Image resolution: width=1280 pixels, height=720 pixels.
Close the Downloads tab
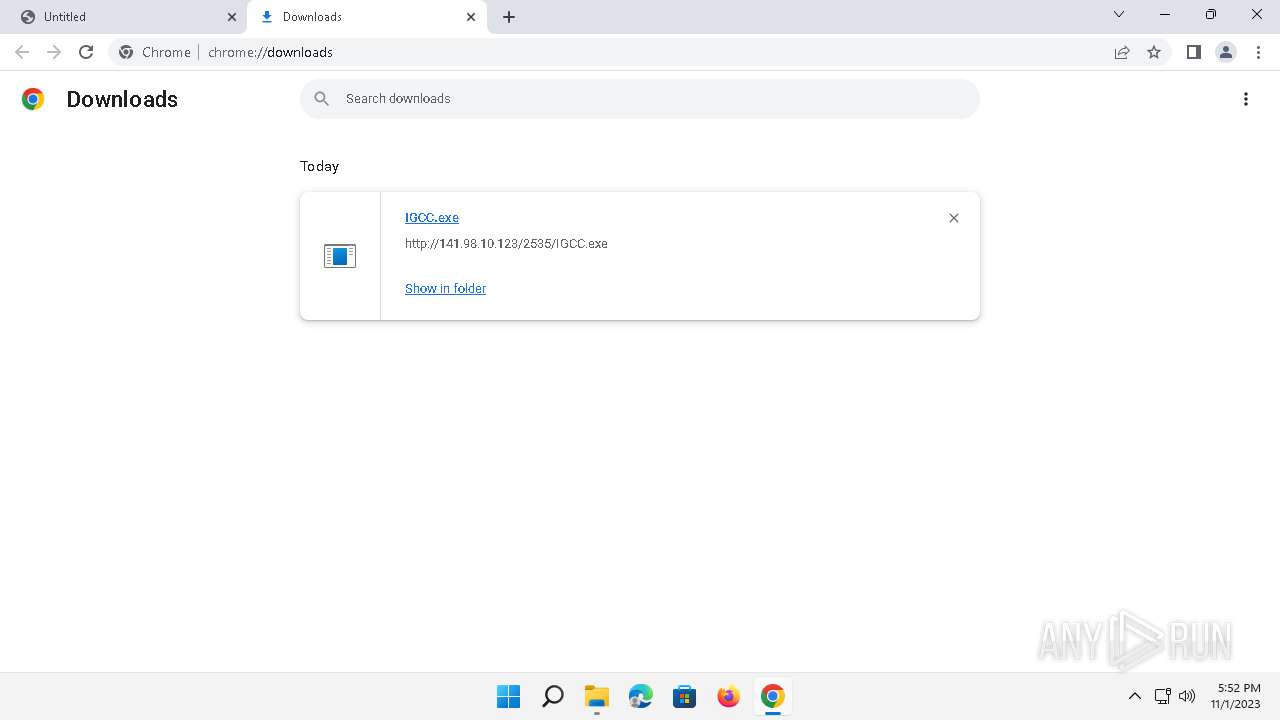[x=471, y=17]
